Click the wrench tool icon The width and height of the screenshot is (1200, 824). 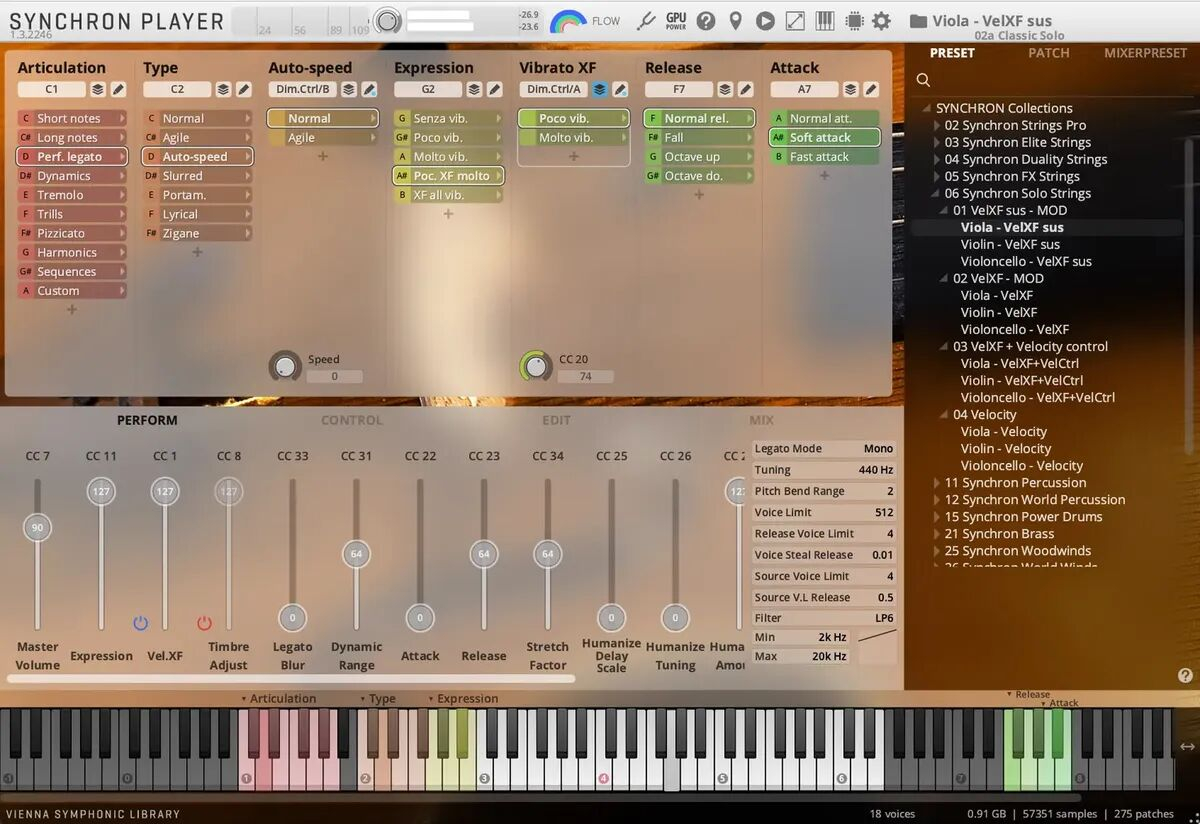pyautogui.click(x=646, y=20)
